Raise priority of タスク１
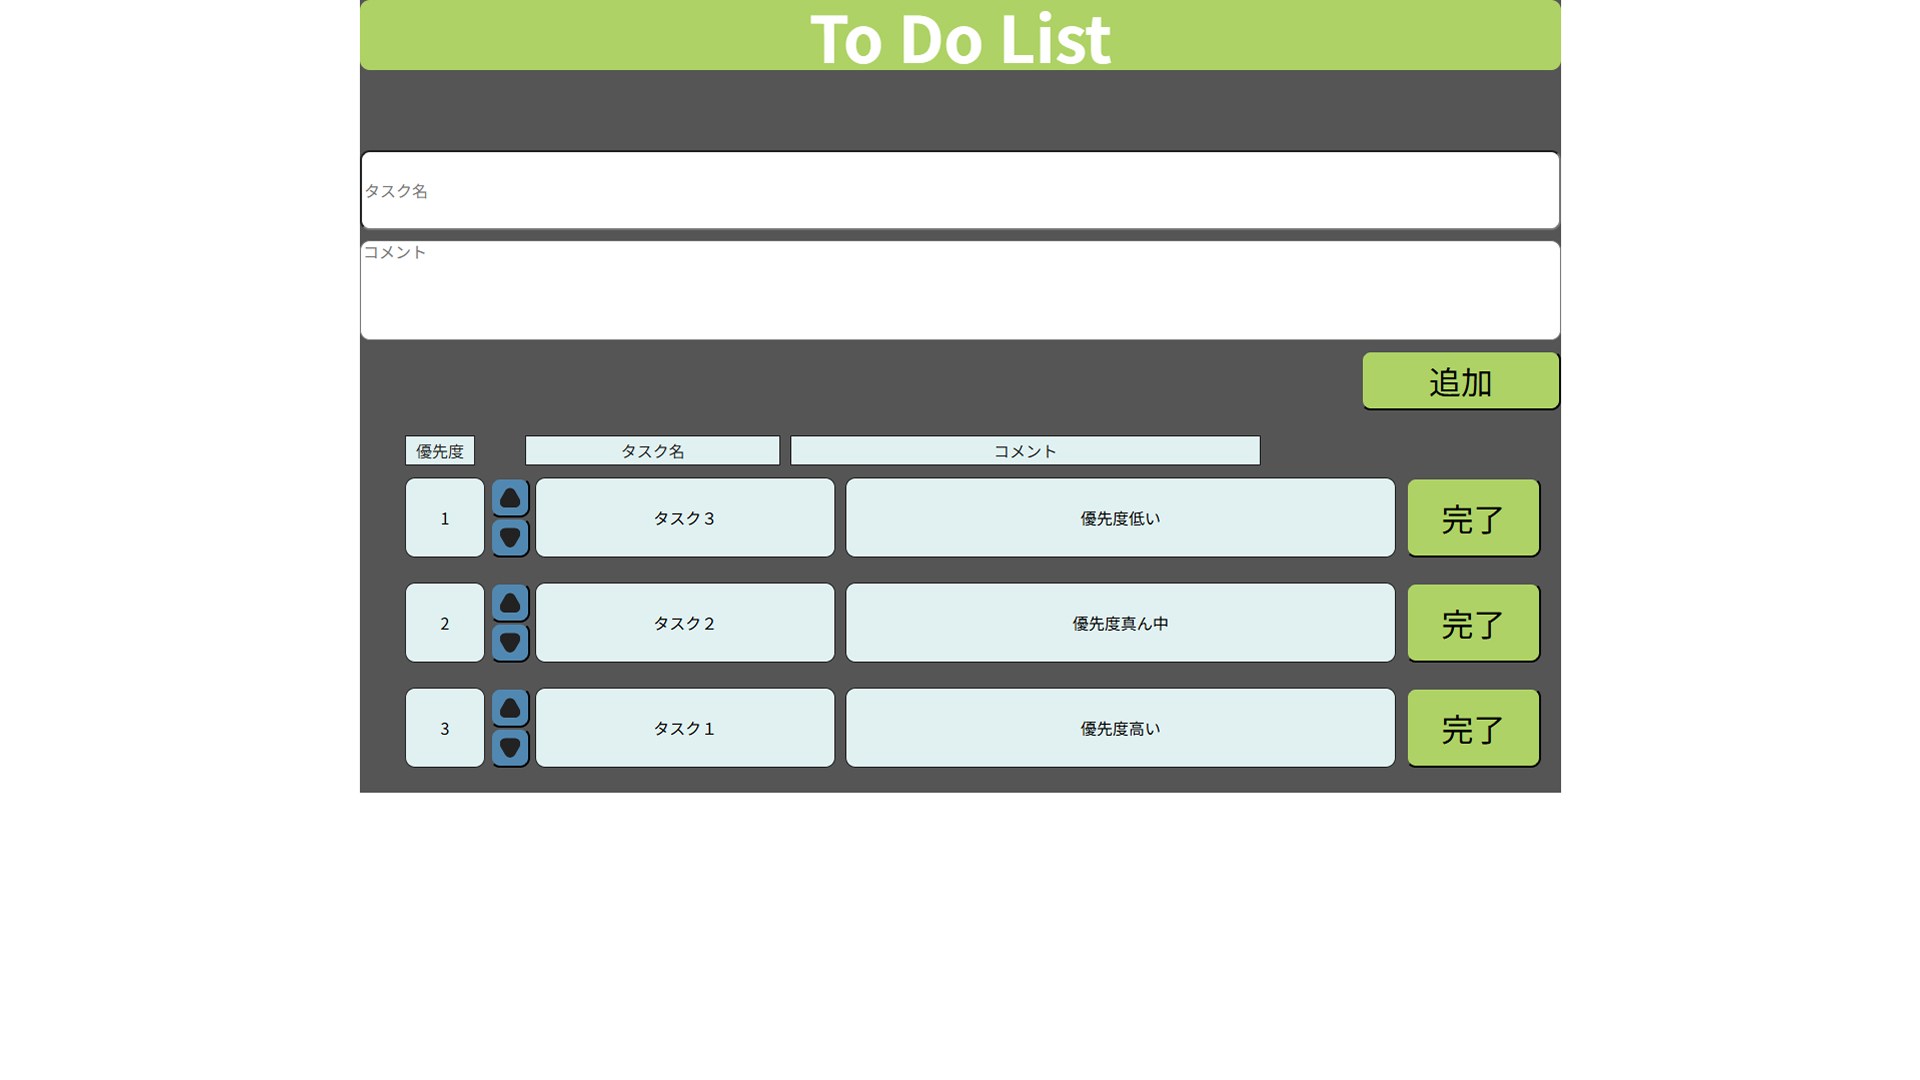The width and height of the screenshot is (1920, 1080). point(510,708)
